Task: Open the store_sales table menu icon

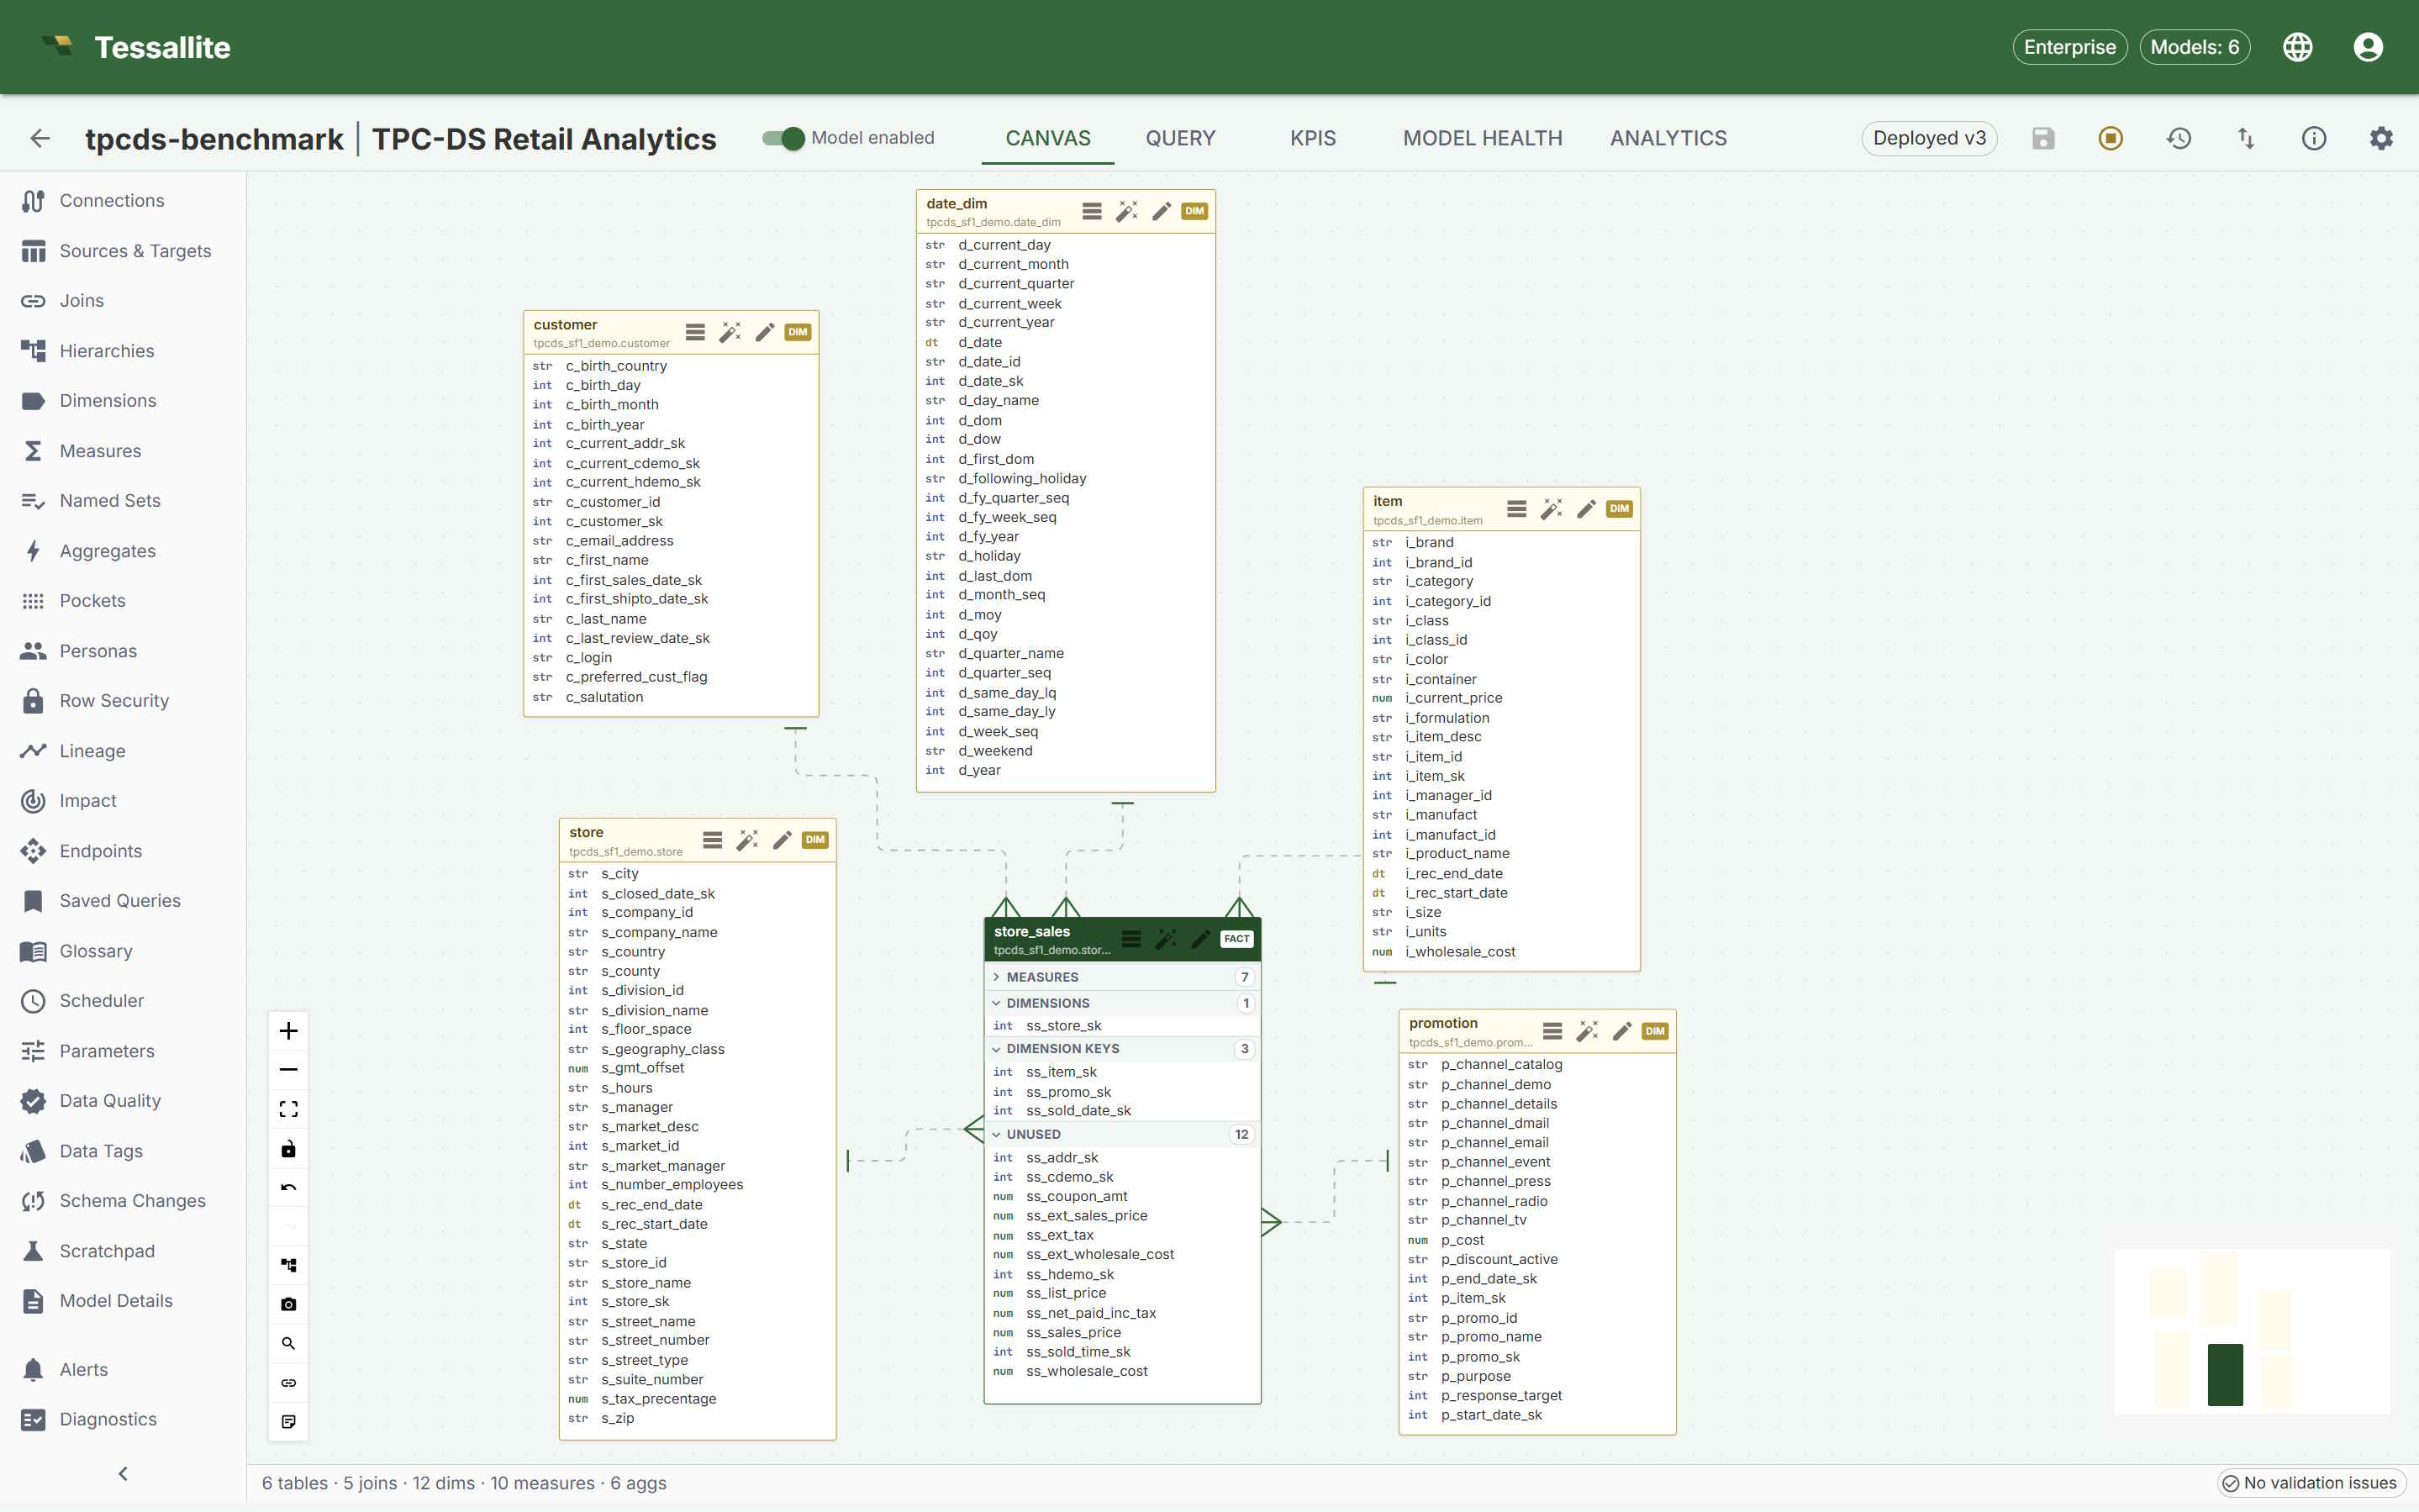Action: click(1131, 939)
